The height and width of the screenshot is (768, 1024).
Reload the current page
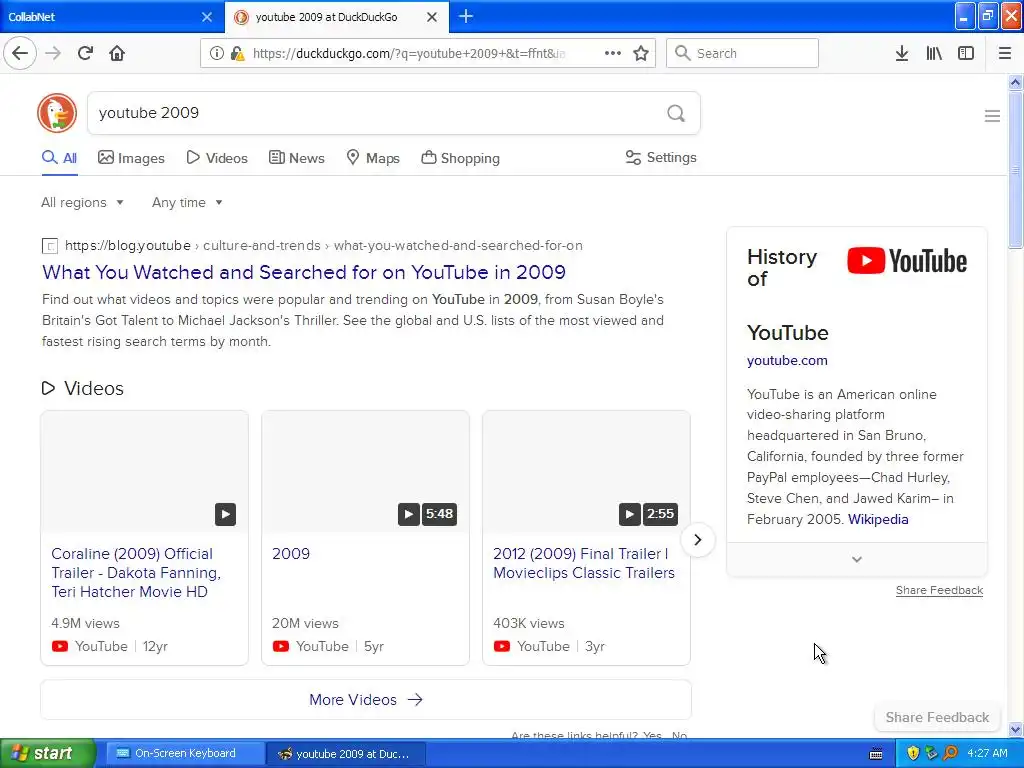coord(85,53)
